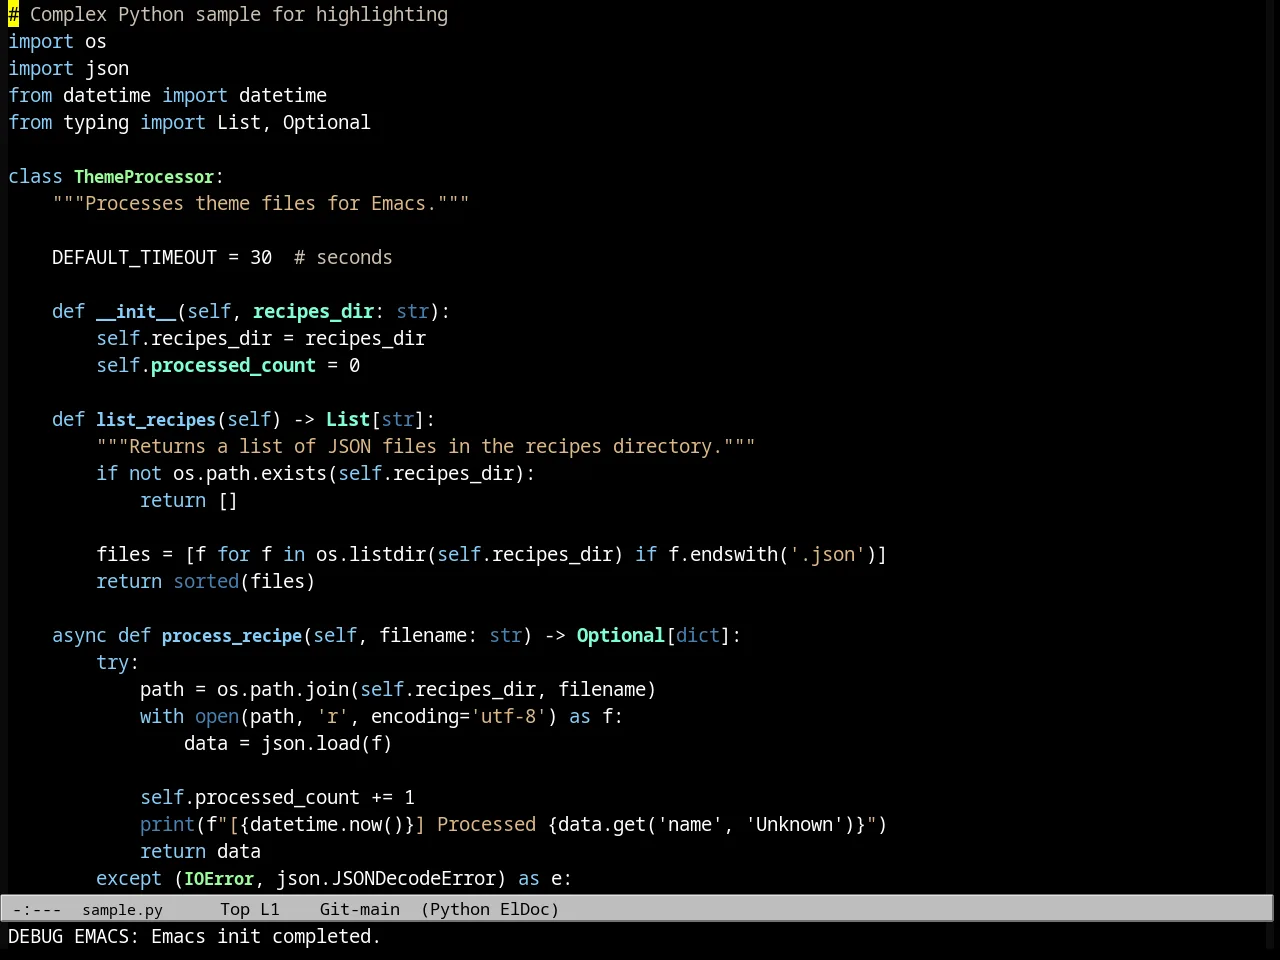This screenshot has height=960, width=1280.
Task: Click processed_count in the assignment to 0
Action: pyautogui.click(x=233, y=365)
